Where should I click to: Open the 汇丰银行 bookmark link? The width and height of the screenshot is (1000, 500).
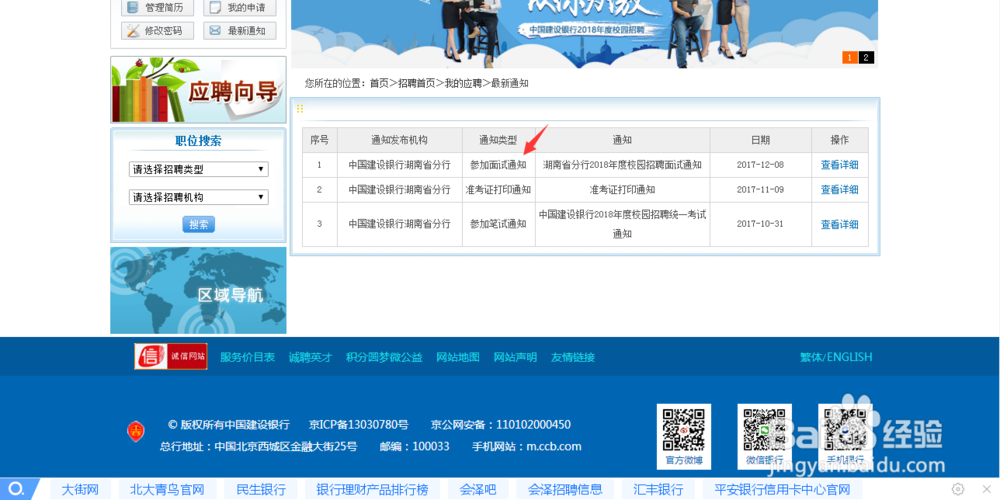pos(658,490)
